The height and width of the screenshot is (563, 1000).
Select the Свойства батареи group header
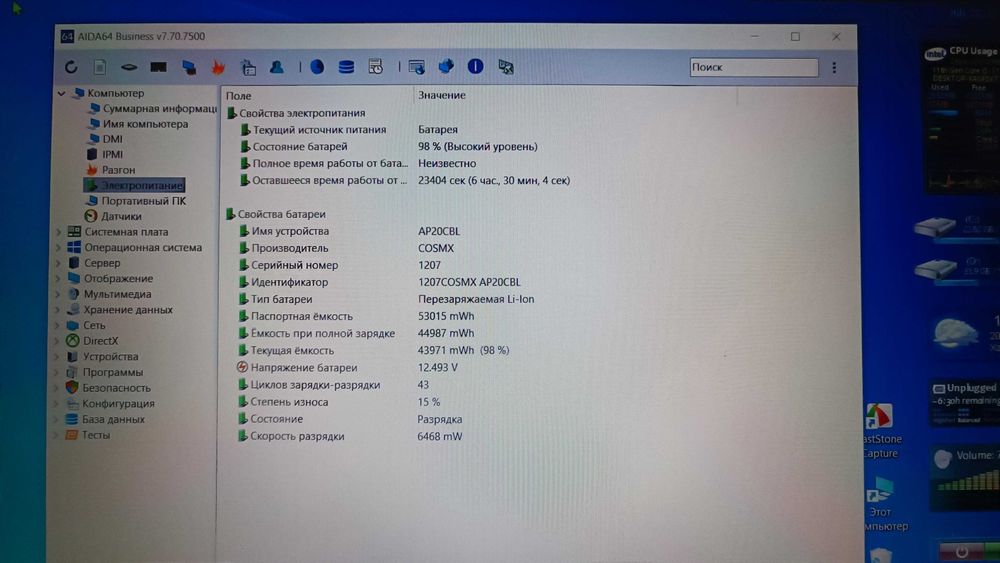[x=276, y=214]
